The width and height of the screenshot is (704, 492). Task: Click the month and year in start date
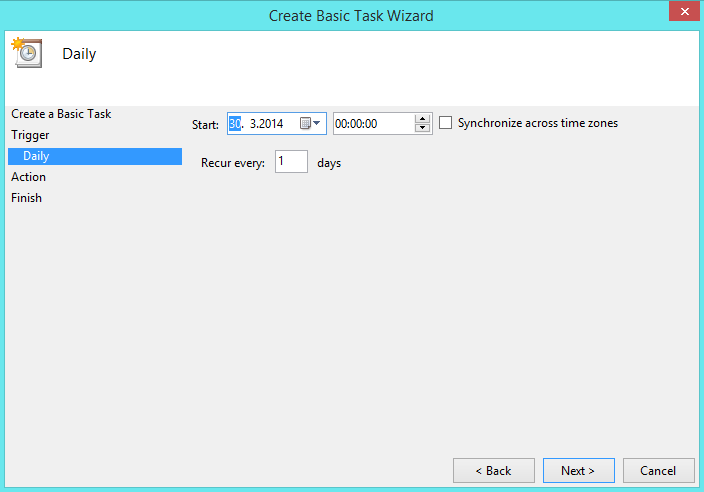266,123
